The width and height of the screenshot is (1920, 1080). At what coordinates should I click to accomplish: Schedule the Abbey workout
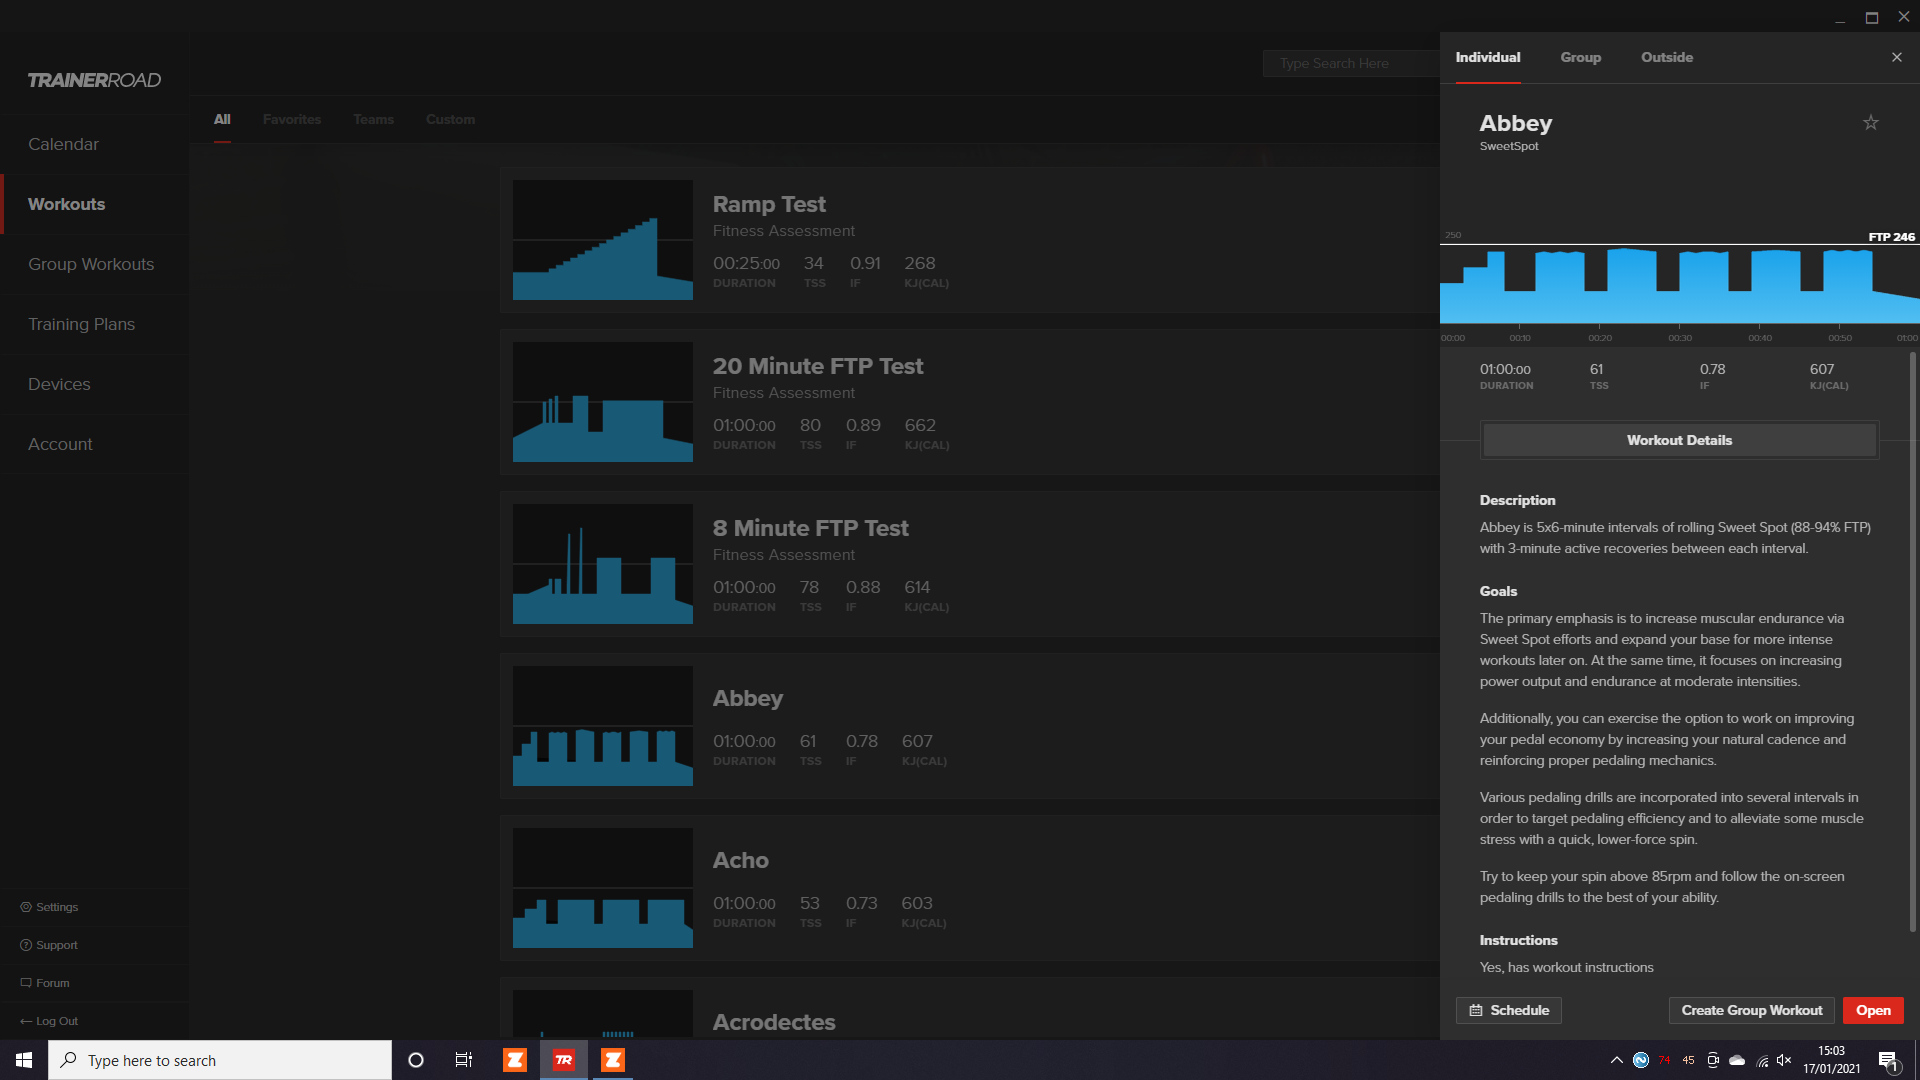tap(1508, 1010)
